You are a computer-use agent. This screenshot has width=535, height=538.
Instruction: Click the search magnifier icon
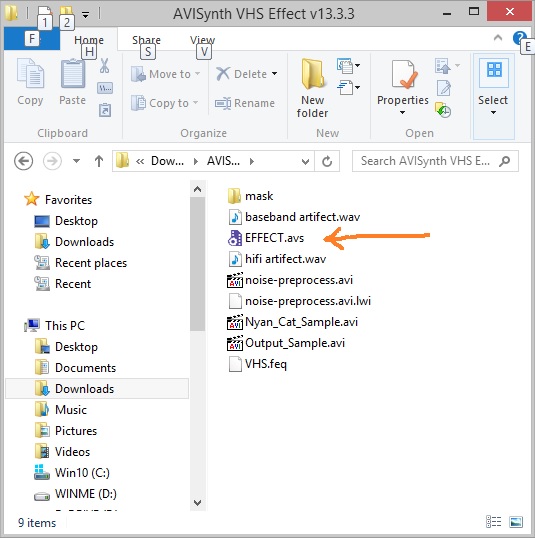505,161
